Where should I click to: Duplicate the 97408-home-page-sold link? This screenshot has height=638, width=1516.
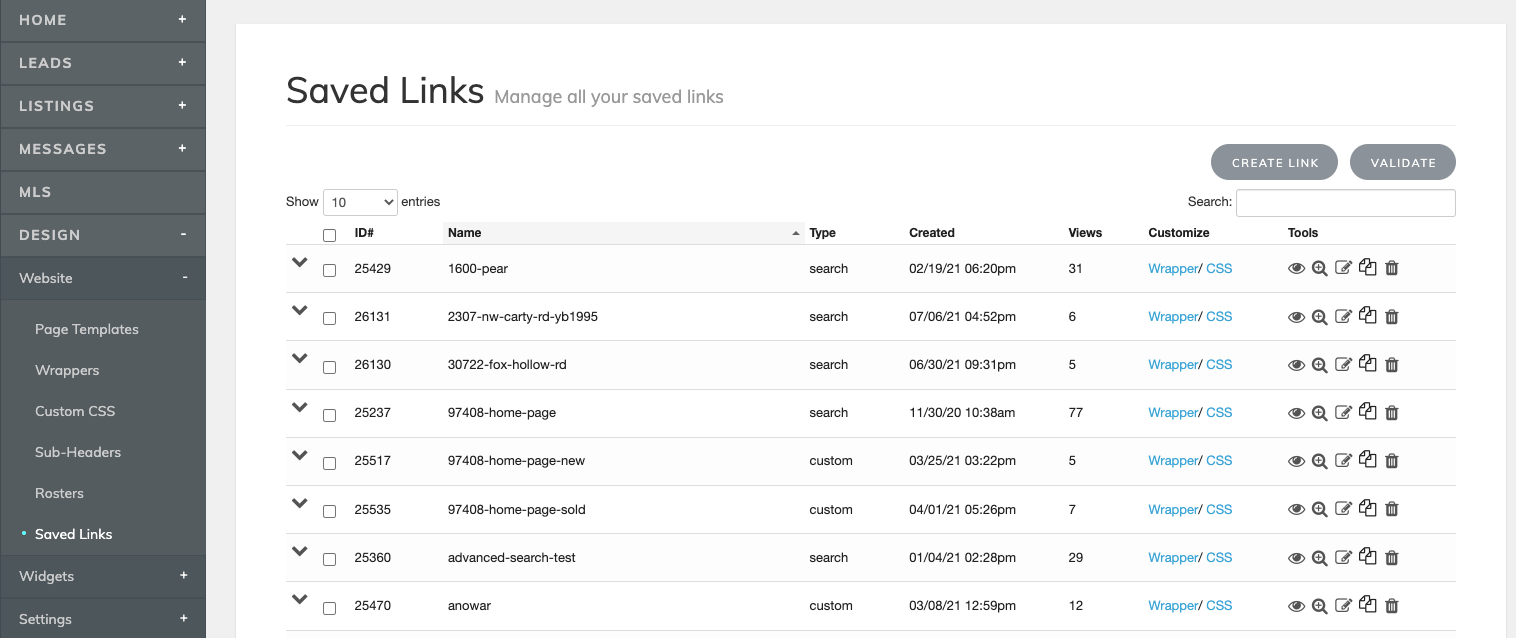pyautogui.click(x=1367, y=508)
